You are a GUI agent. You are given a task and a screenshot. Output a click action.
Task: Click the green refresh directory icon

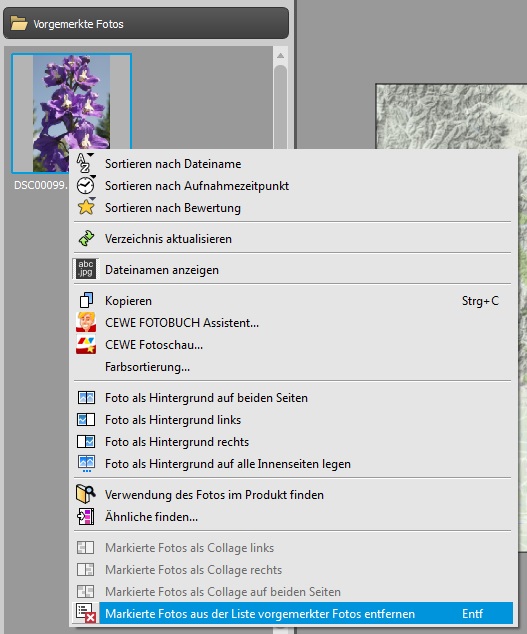[86, 239]
